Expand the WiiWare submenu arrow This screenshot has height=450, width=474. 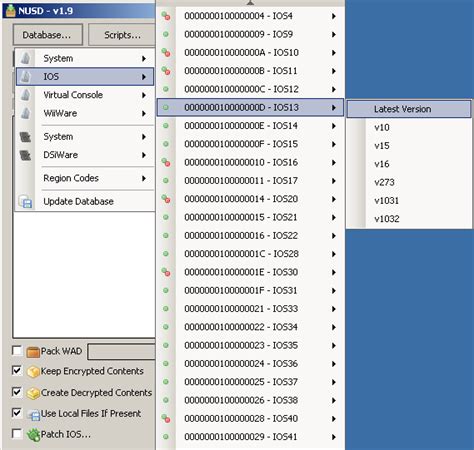(144, 114)
